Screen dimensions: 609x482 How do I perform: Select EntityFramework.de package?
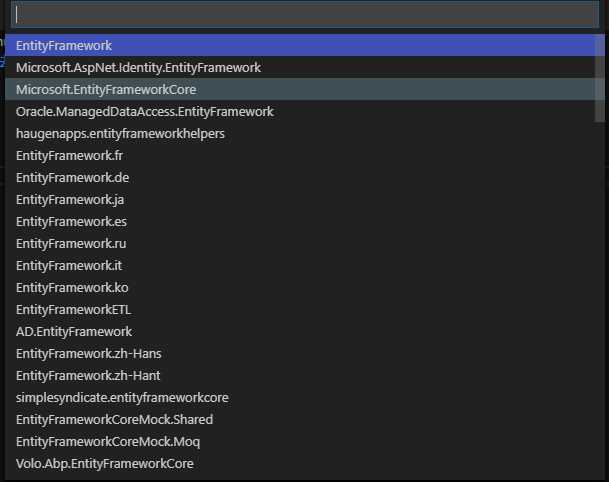click(x=305, y=177)
